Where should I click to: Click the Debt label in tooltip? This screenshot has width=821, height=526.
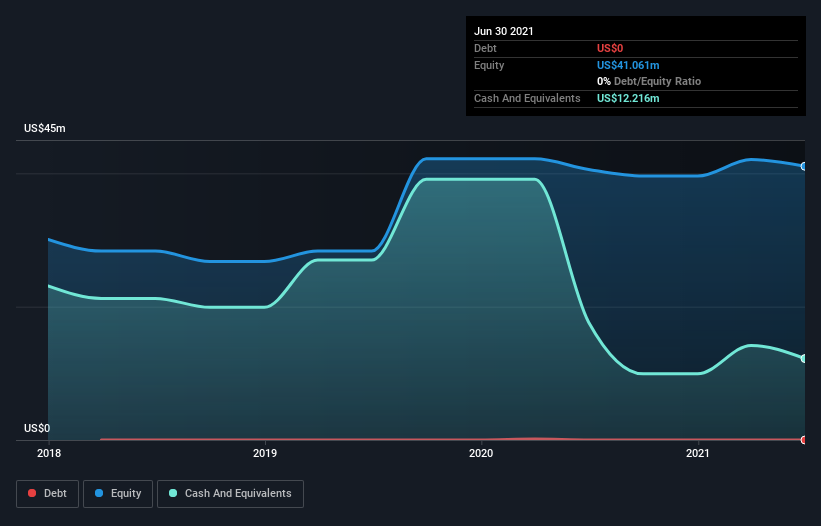pyautogui.click(x=485, y=48)
